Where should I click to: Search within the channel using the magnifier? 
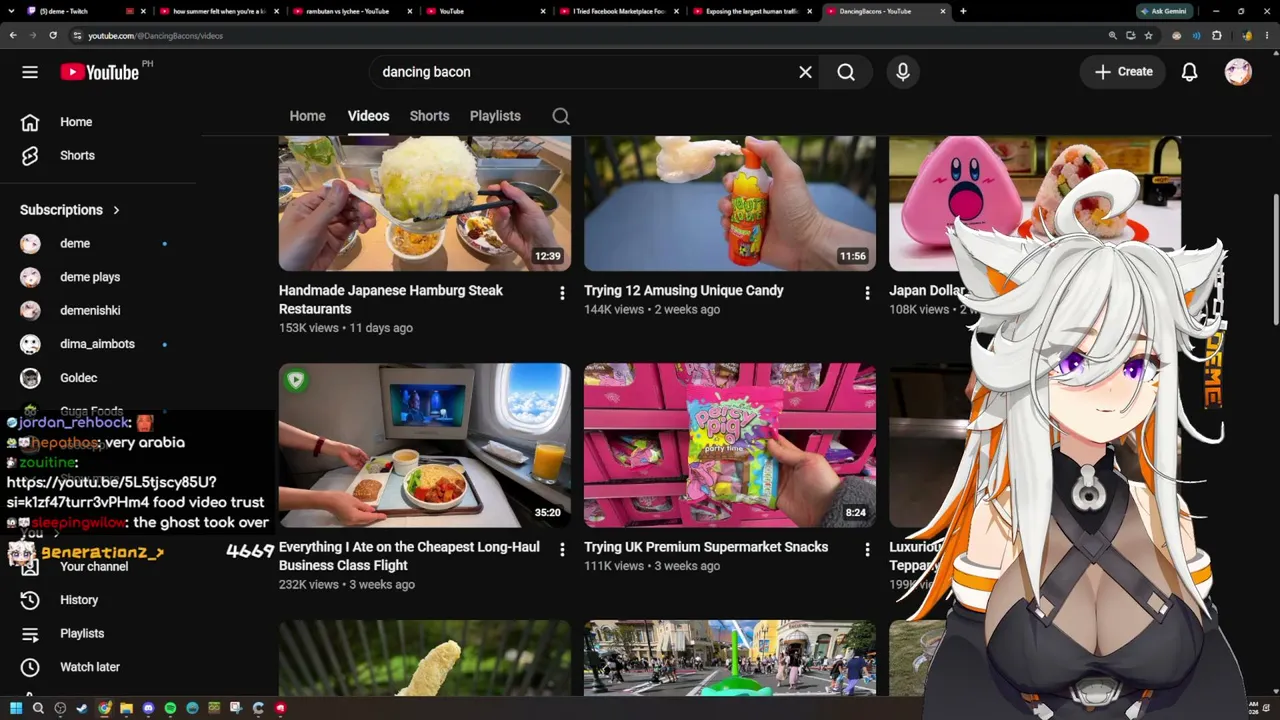(561, 116)
